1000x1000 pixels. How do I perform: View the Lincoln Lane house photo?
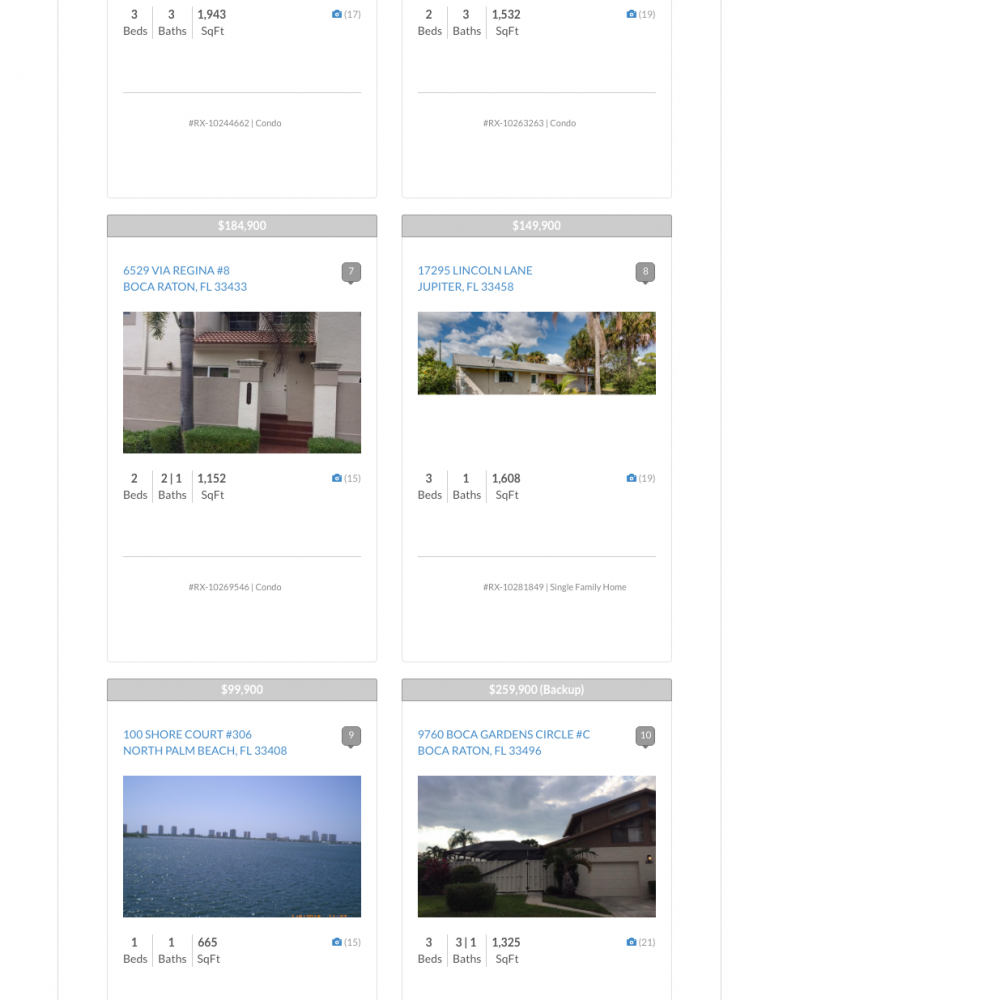coord(536,353)
